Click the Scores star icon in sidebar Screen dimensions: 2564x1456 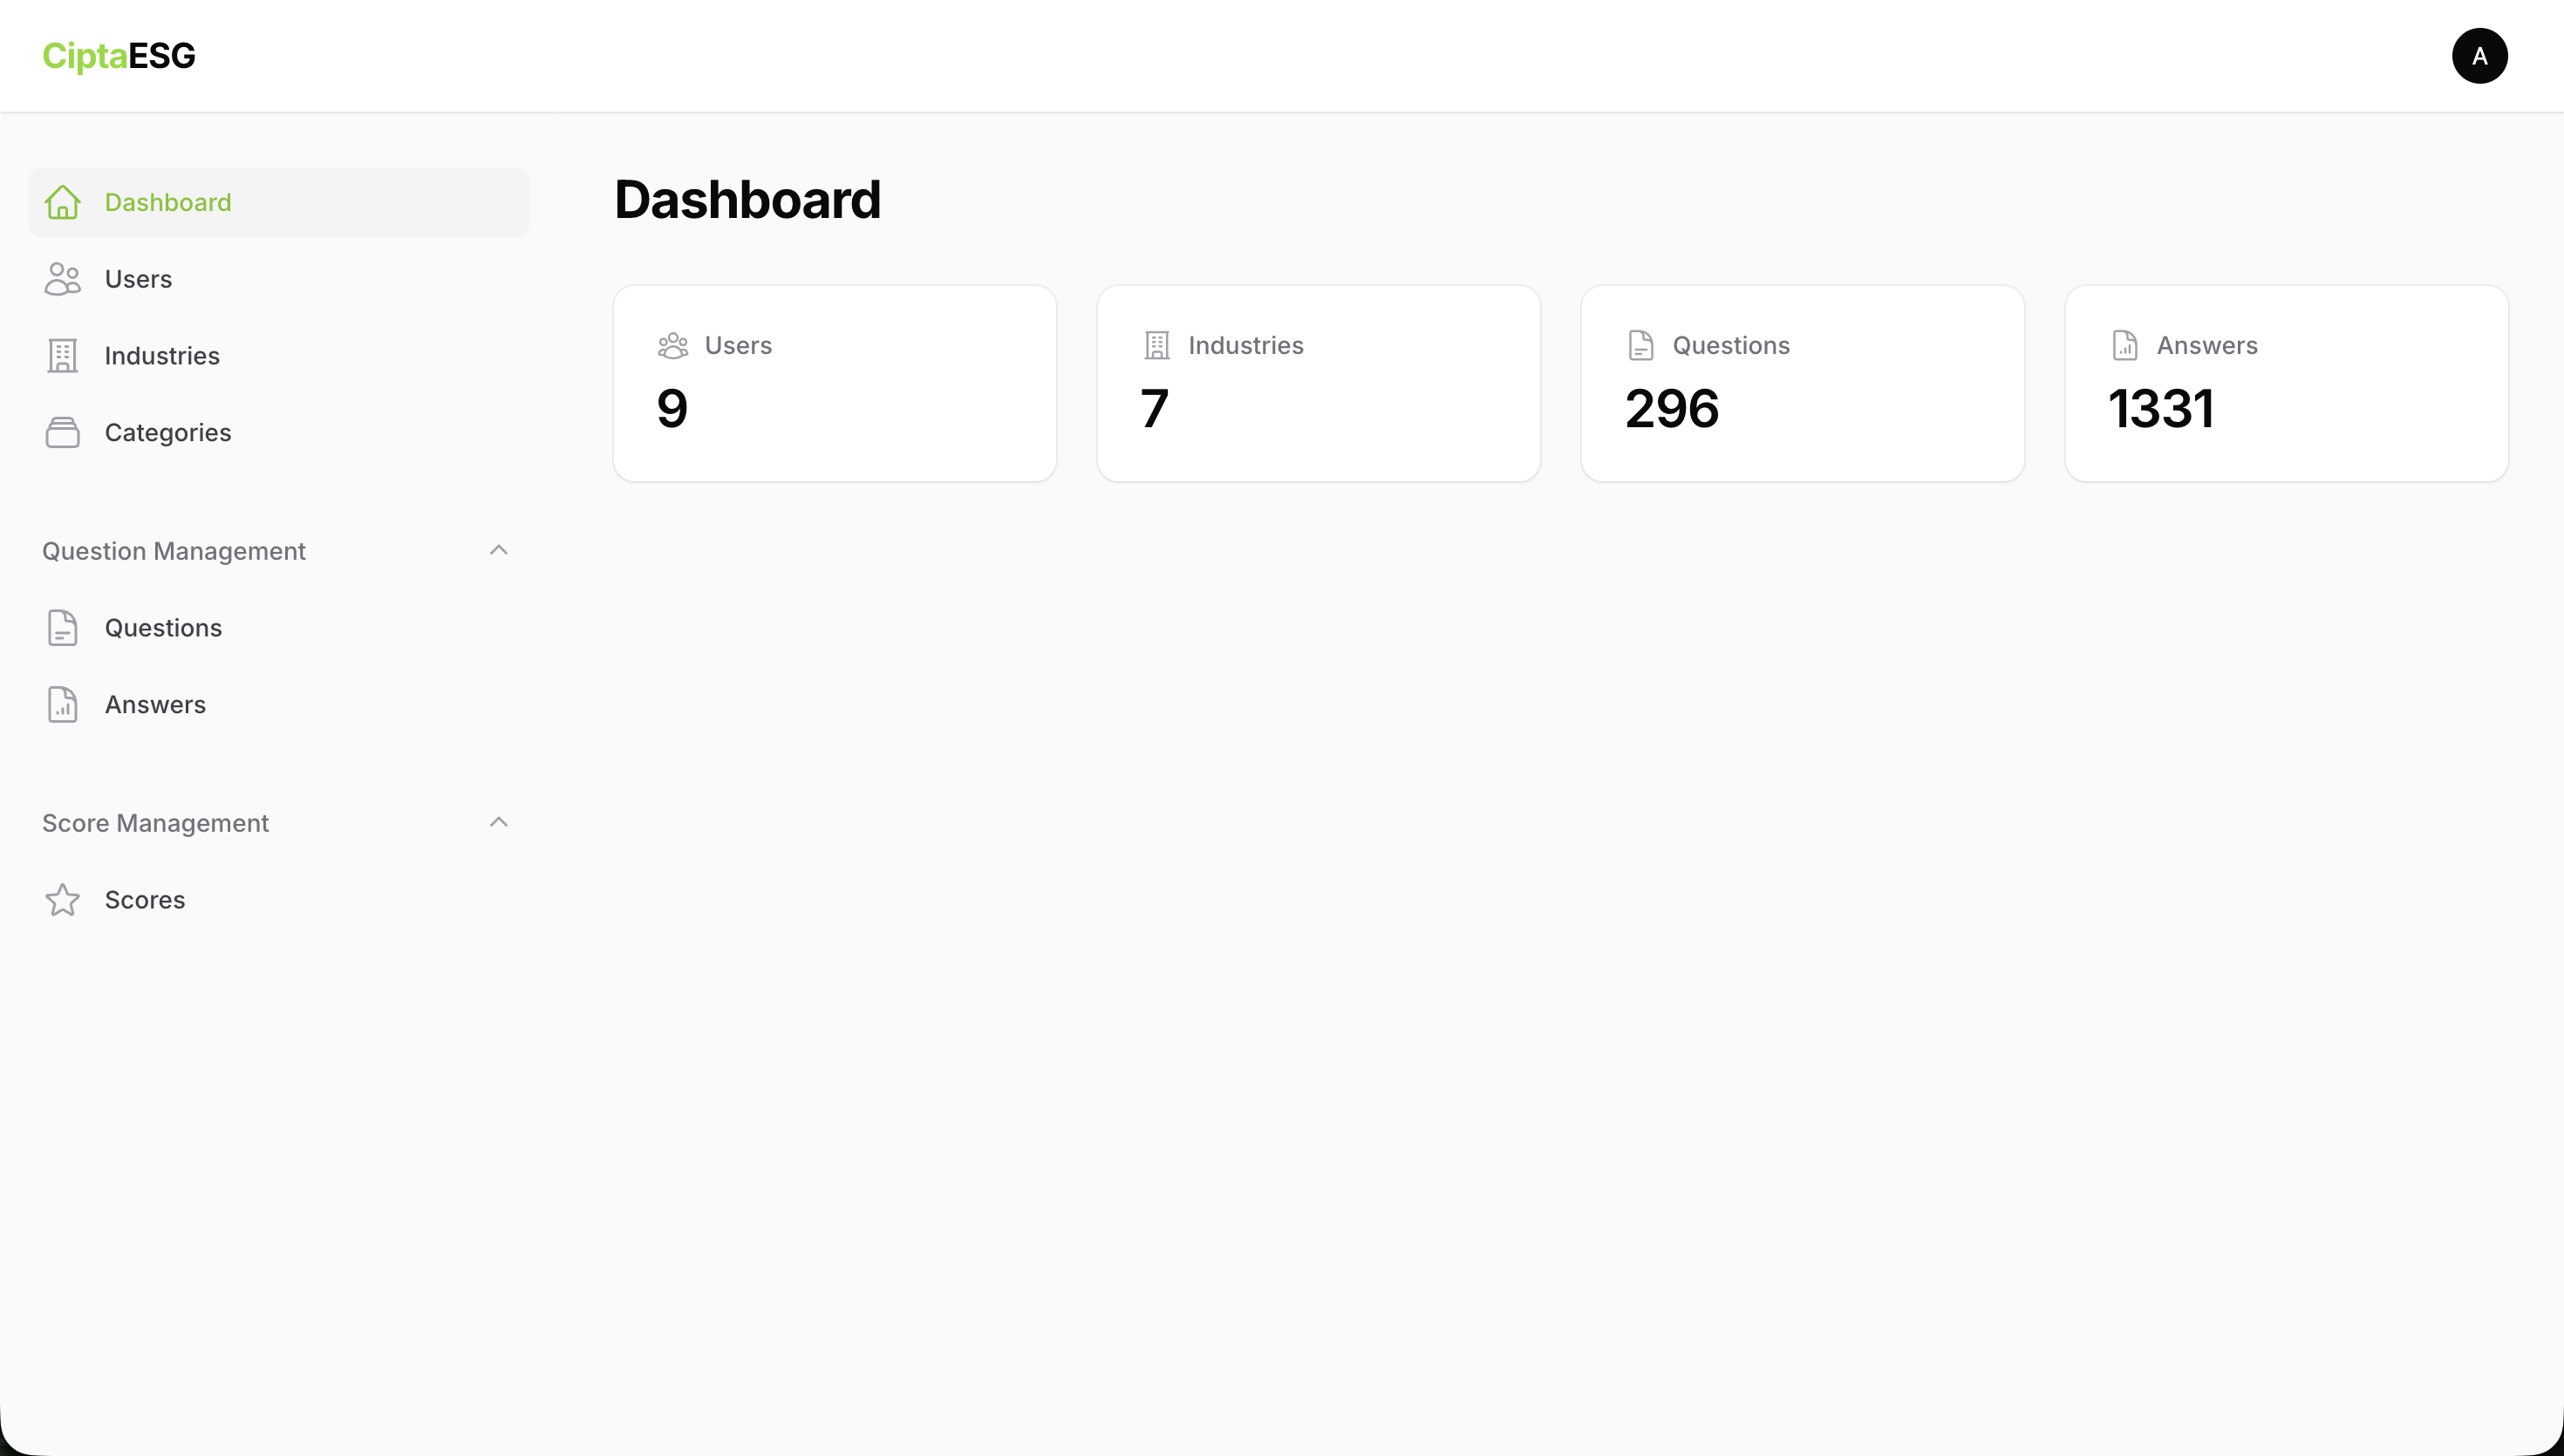[x=62, y=900]
